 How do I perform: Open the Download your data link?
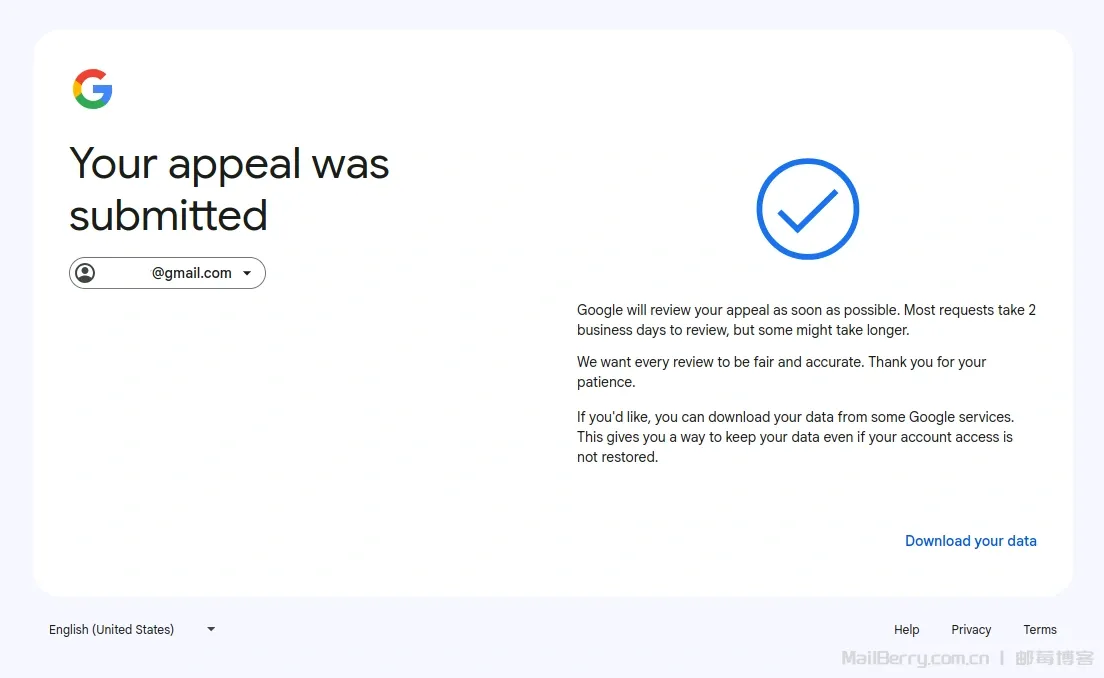[970, 541]
